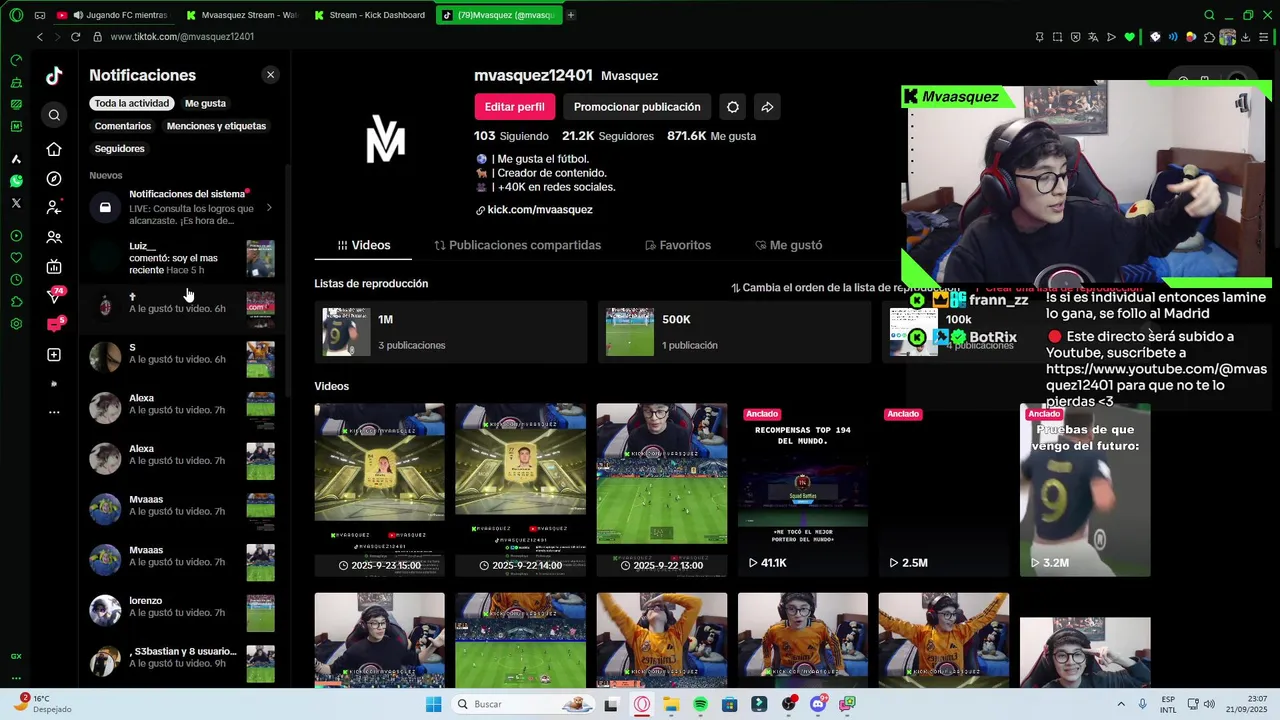Click the share profile arrow icon
The image size is (1280, 720).
[x=767, y=107]
